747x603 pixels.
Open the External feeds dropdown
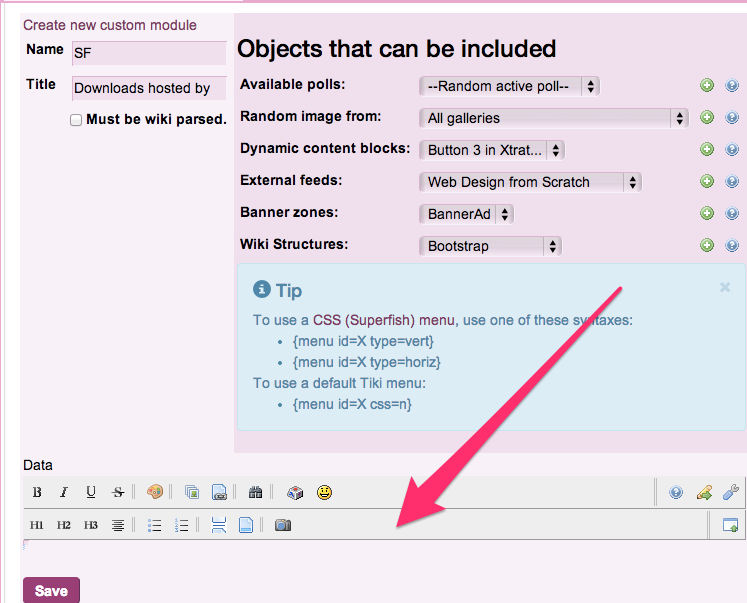pyautogui.click(x=529, y=182)
